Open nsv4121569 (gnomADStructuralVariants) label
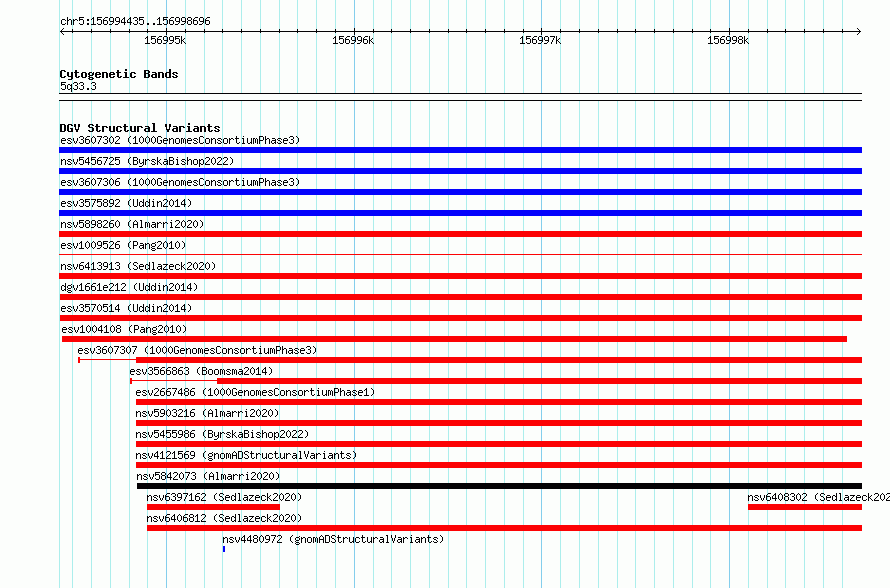Screen dimensions: 890x588 coord(246,455)
